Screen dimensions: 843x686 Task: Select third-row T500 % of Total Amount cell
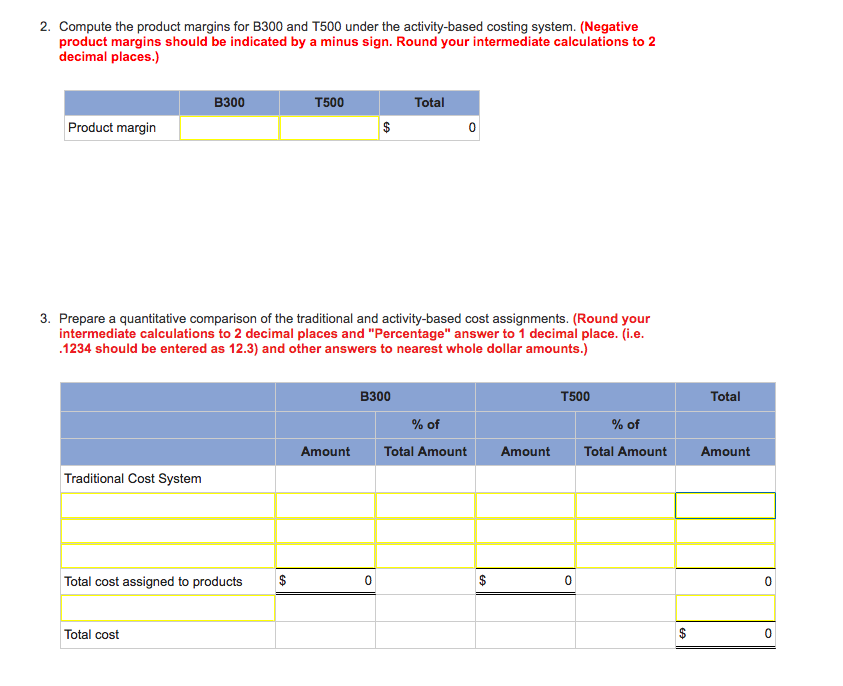(x=625, y=556)
